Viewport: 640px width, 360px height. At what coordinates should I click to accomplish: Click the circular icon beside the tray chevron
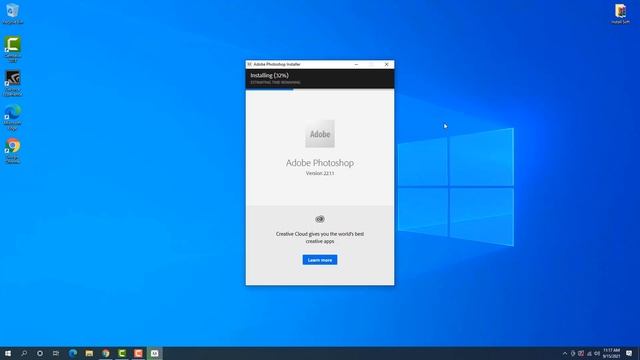(x=573, y=353)
